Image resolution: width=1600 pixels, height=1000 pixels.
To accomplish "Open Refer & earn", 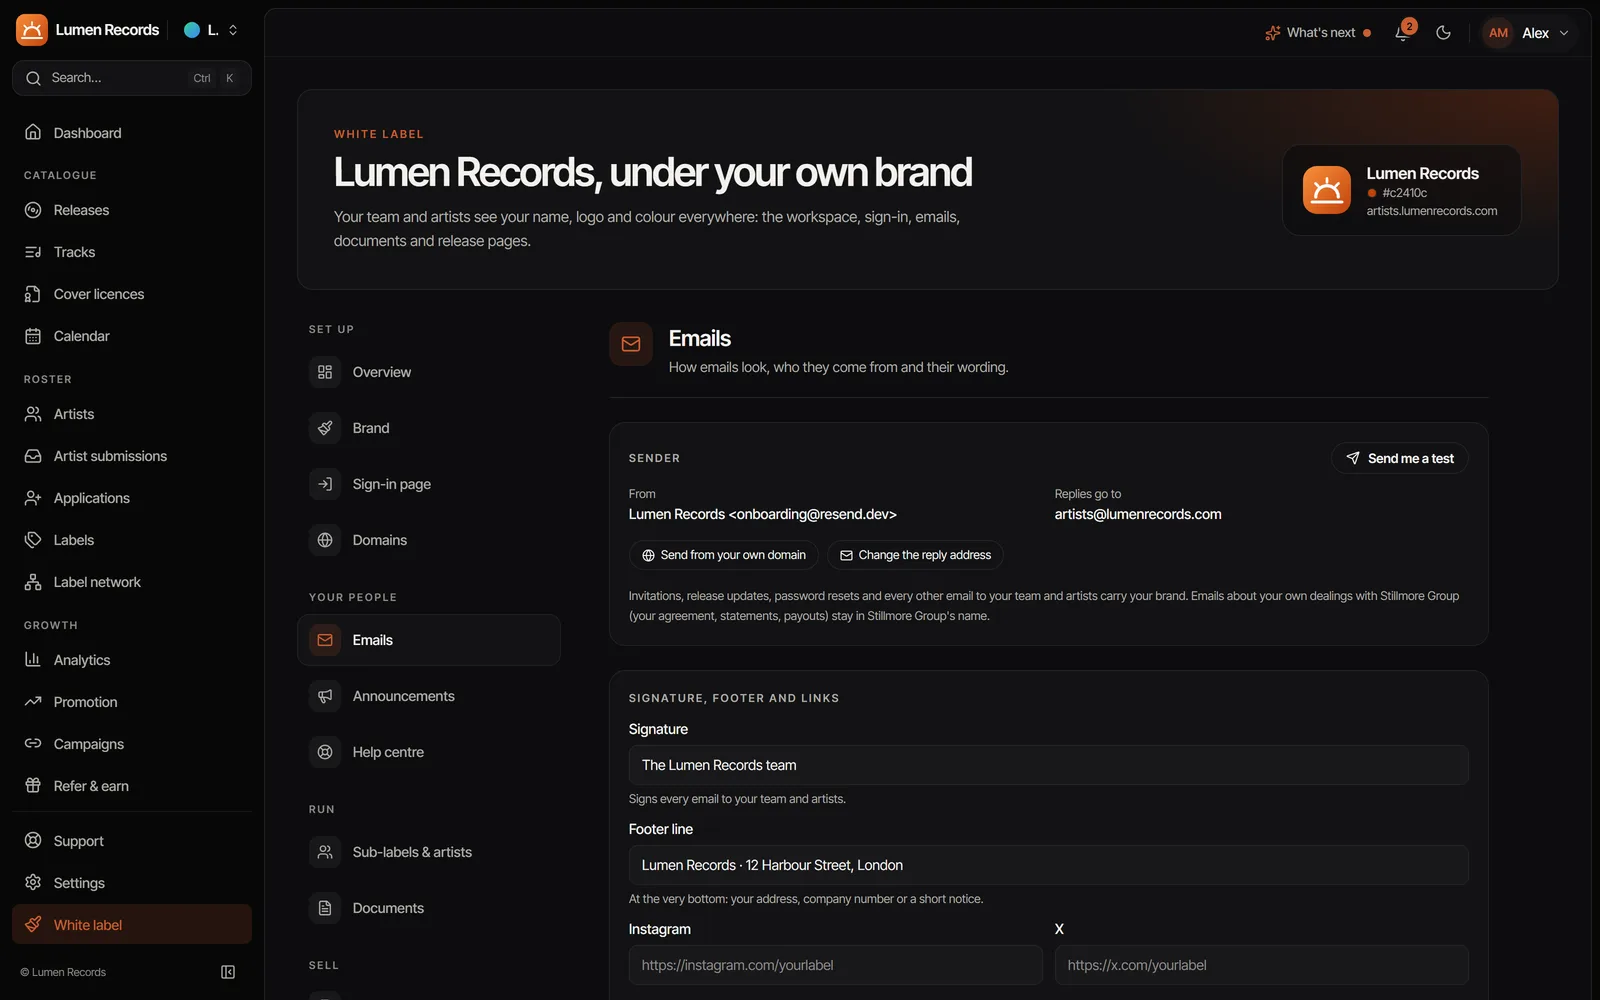I will pyautogui.click(x=132, y=786).
